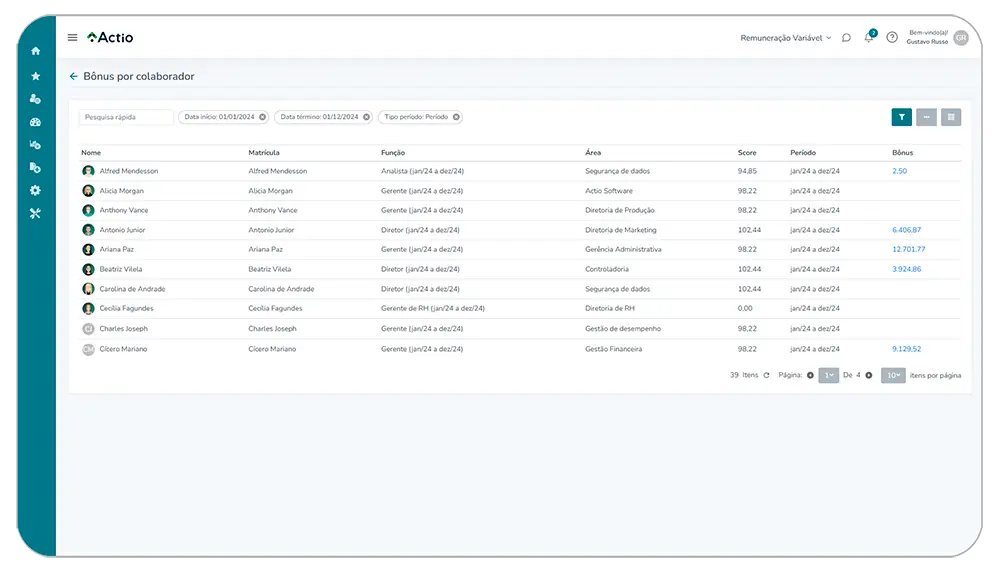Remove the Data término filter chip

366,117
